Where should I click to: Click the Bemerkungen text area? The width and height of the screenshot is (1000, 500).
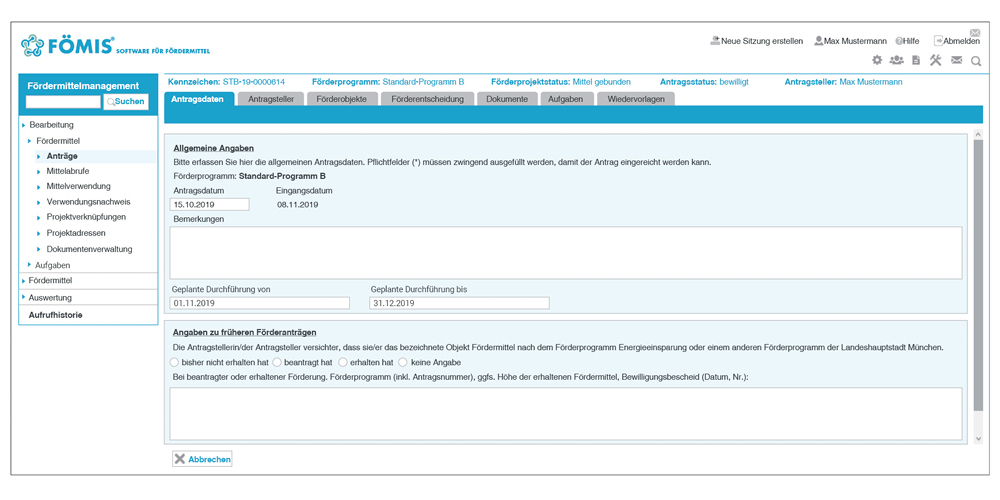pos(566,253)
